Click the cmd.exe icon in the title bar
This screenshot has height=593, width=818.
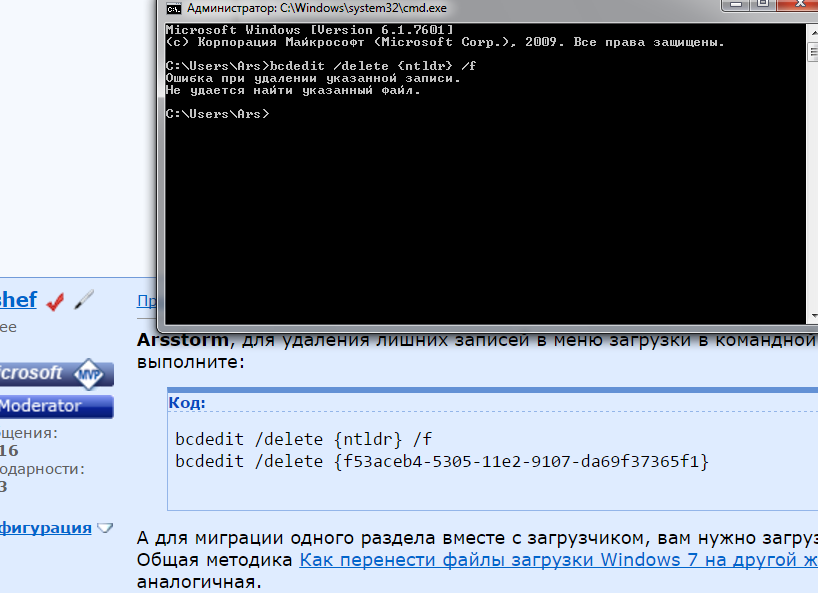[x=174, y=8]
